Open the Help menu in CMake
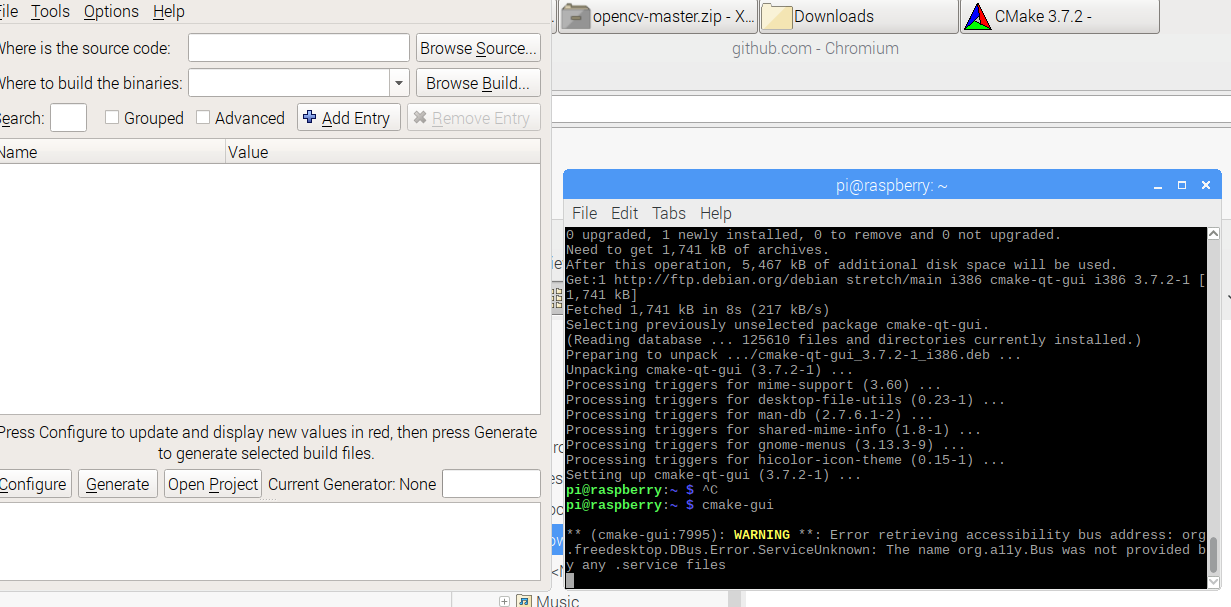1231x607 pixels. point(168,12)
